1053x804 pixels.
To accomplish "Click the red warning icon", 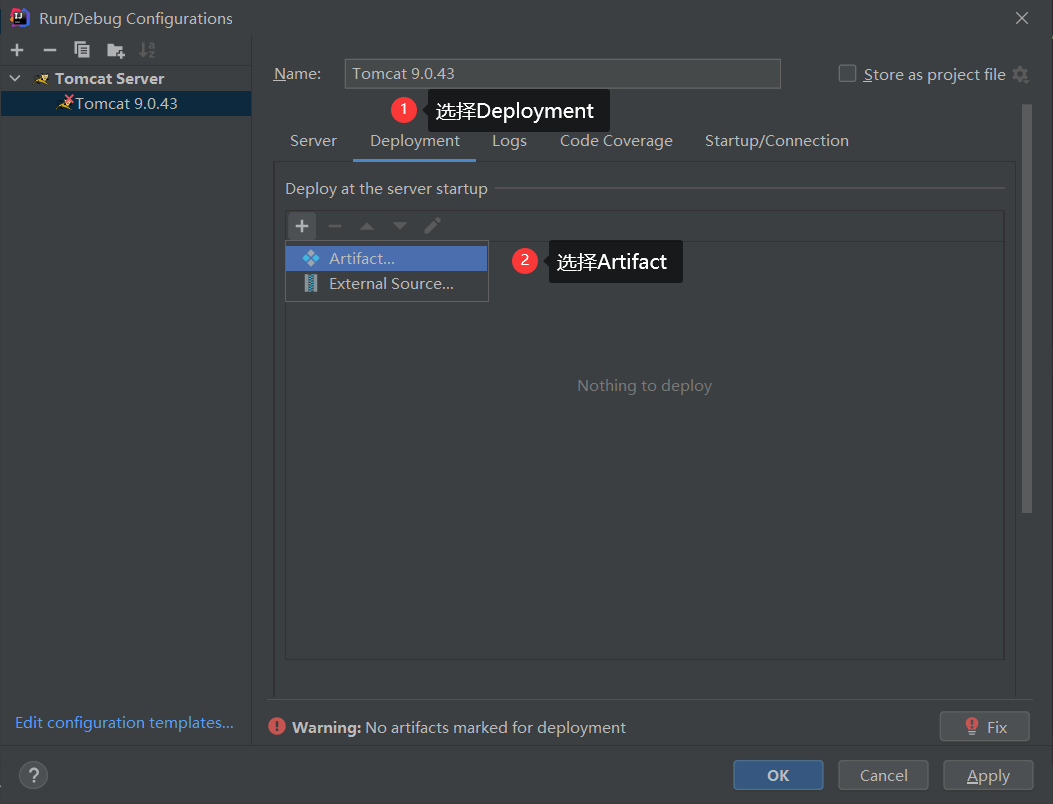I will (277, 726).
